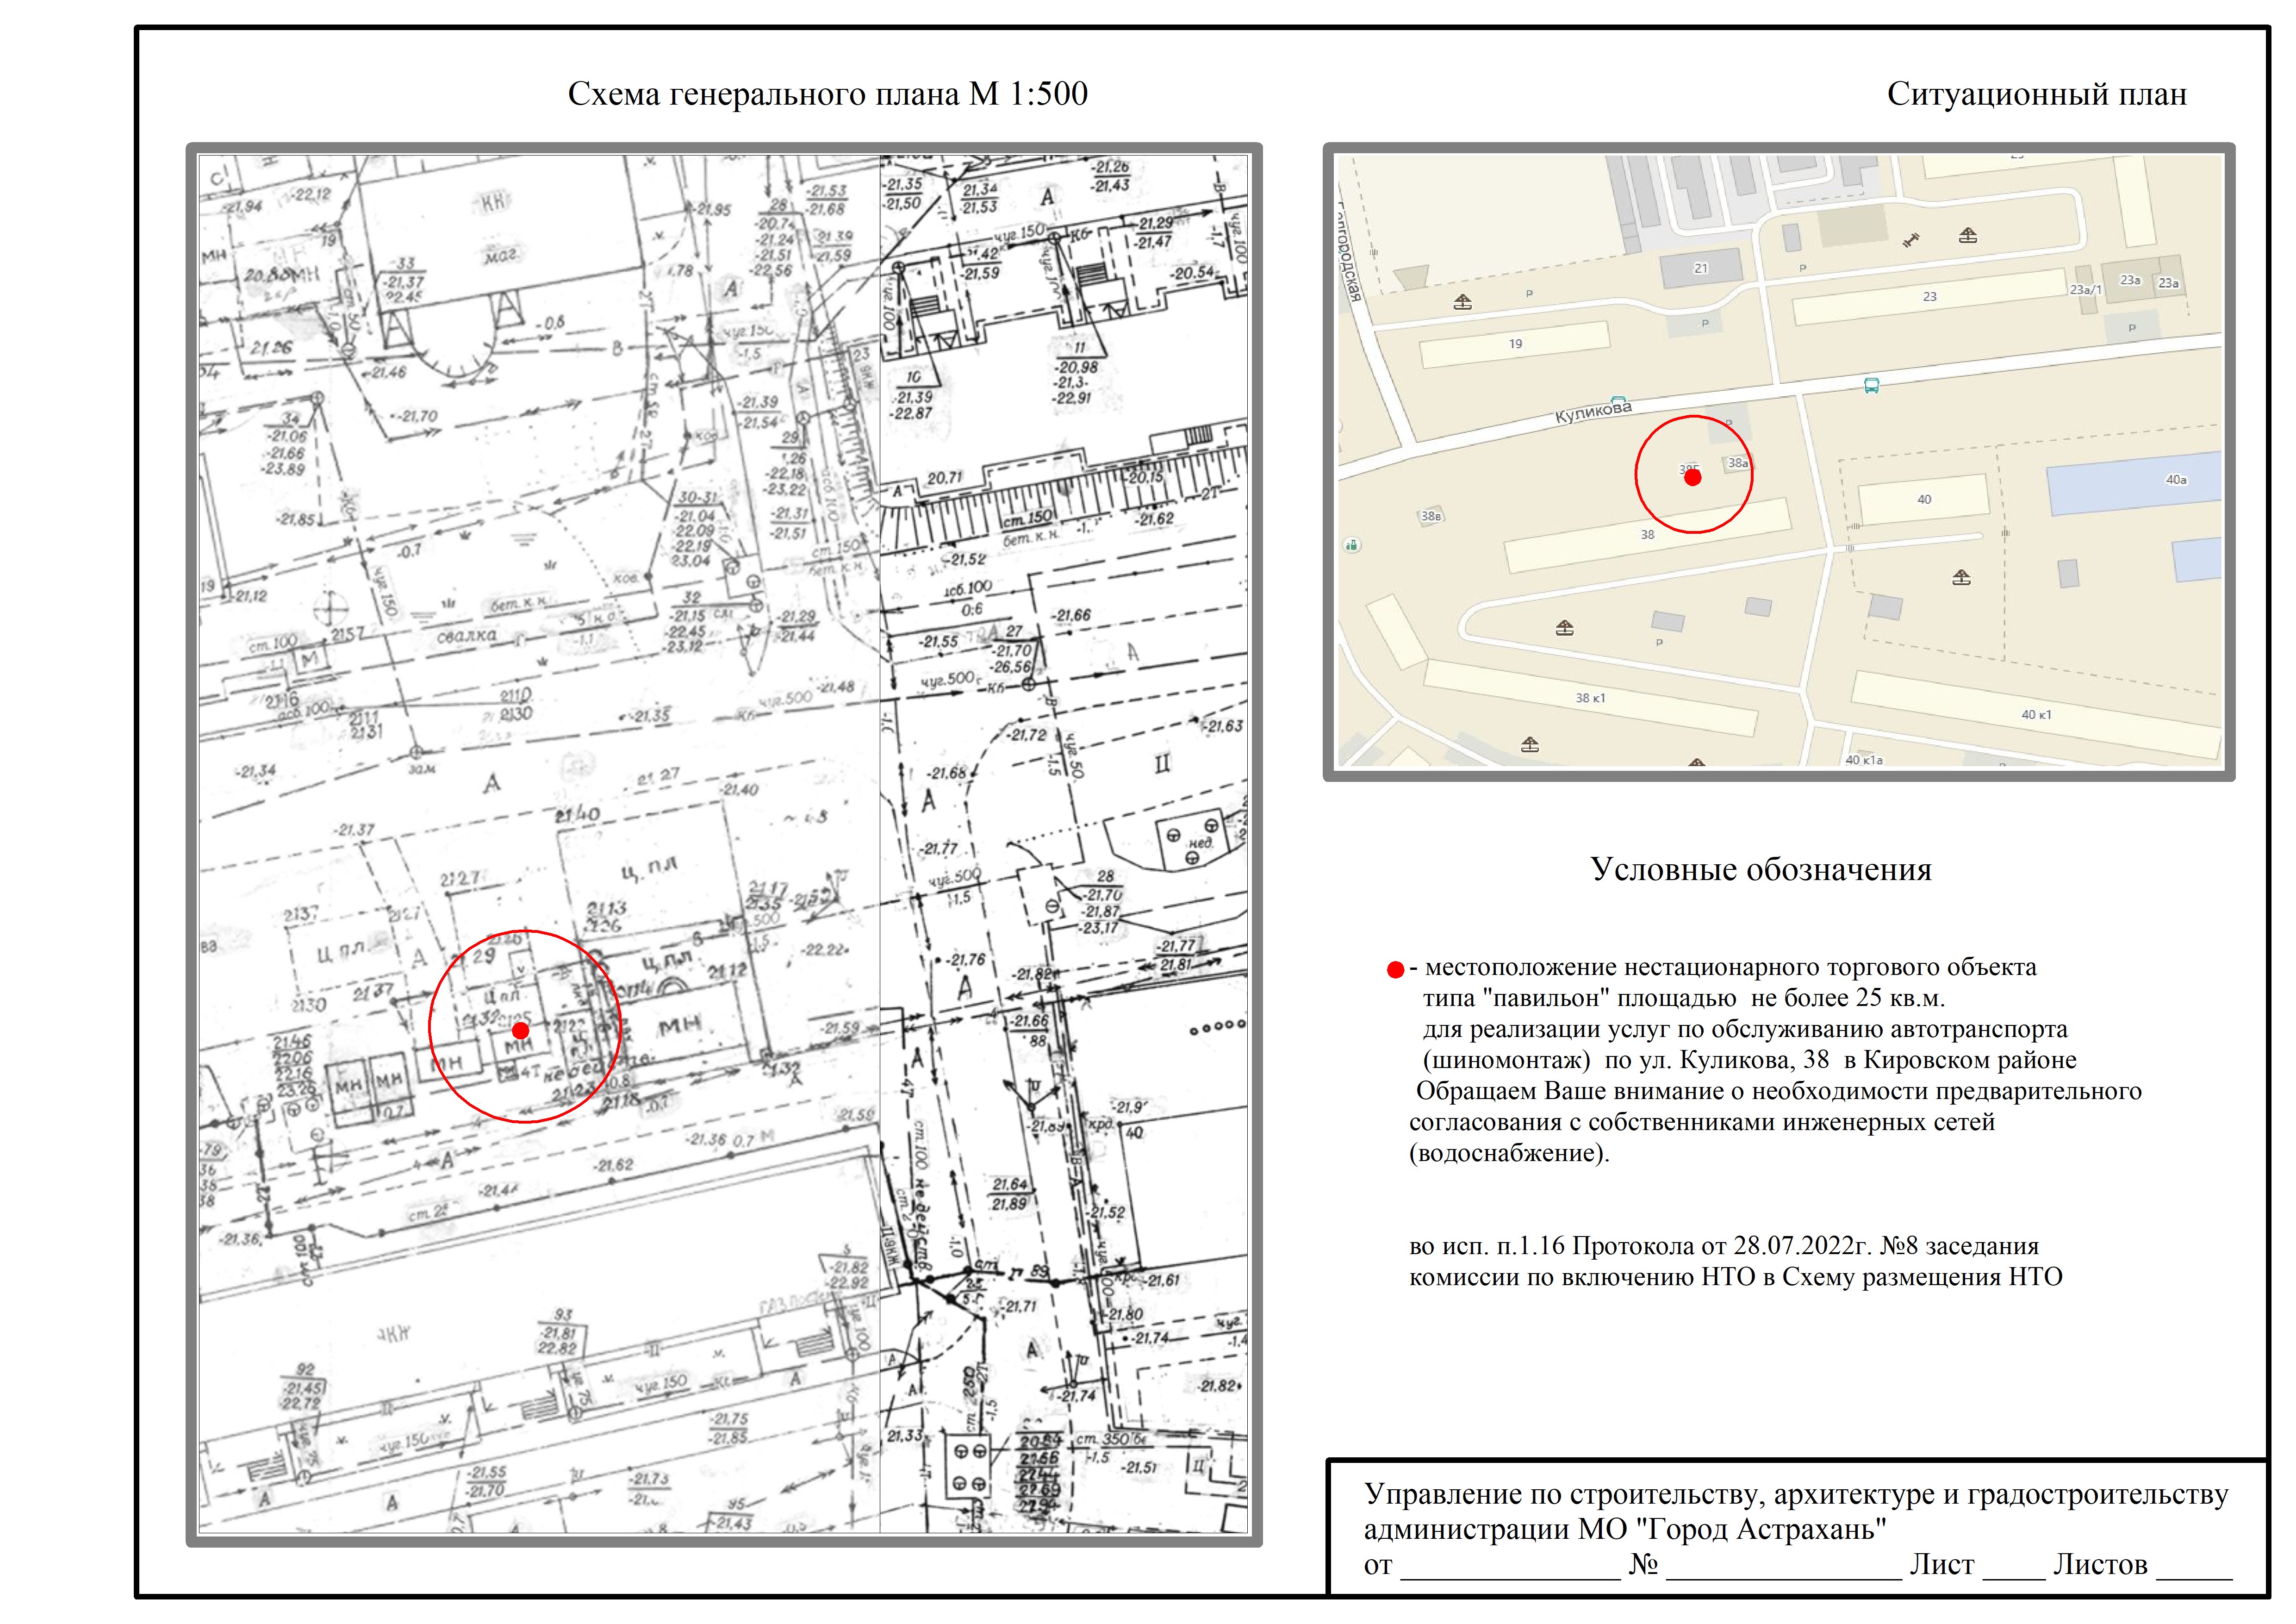2296x1624 pixels.
Task: Click the Куликова street name label
Action: (1593, 411)
